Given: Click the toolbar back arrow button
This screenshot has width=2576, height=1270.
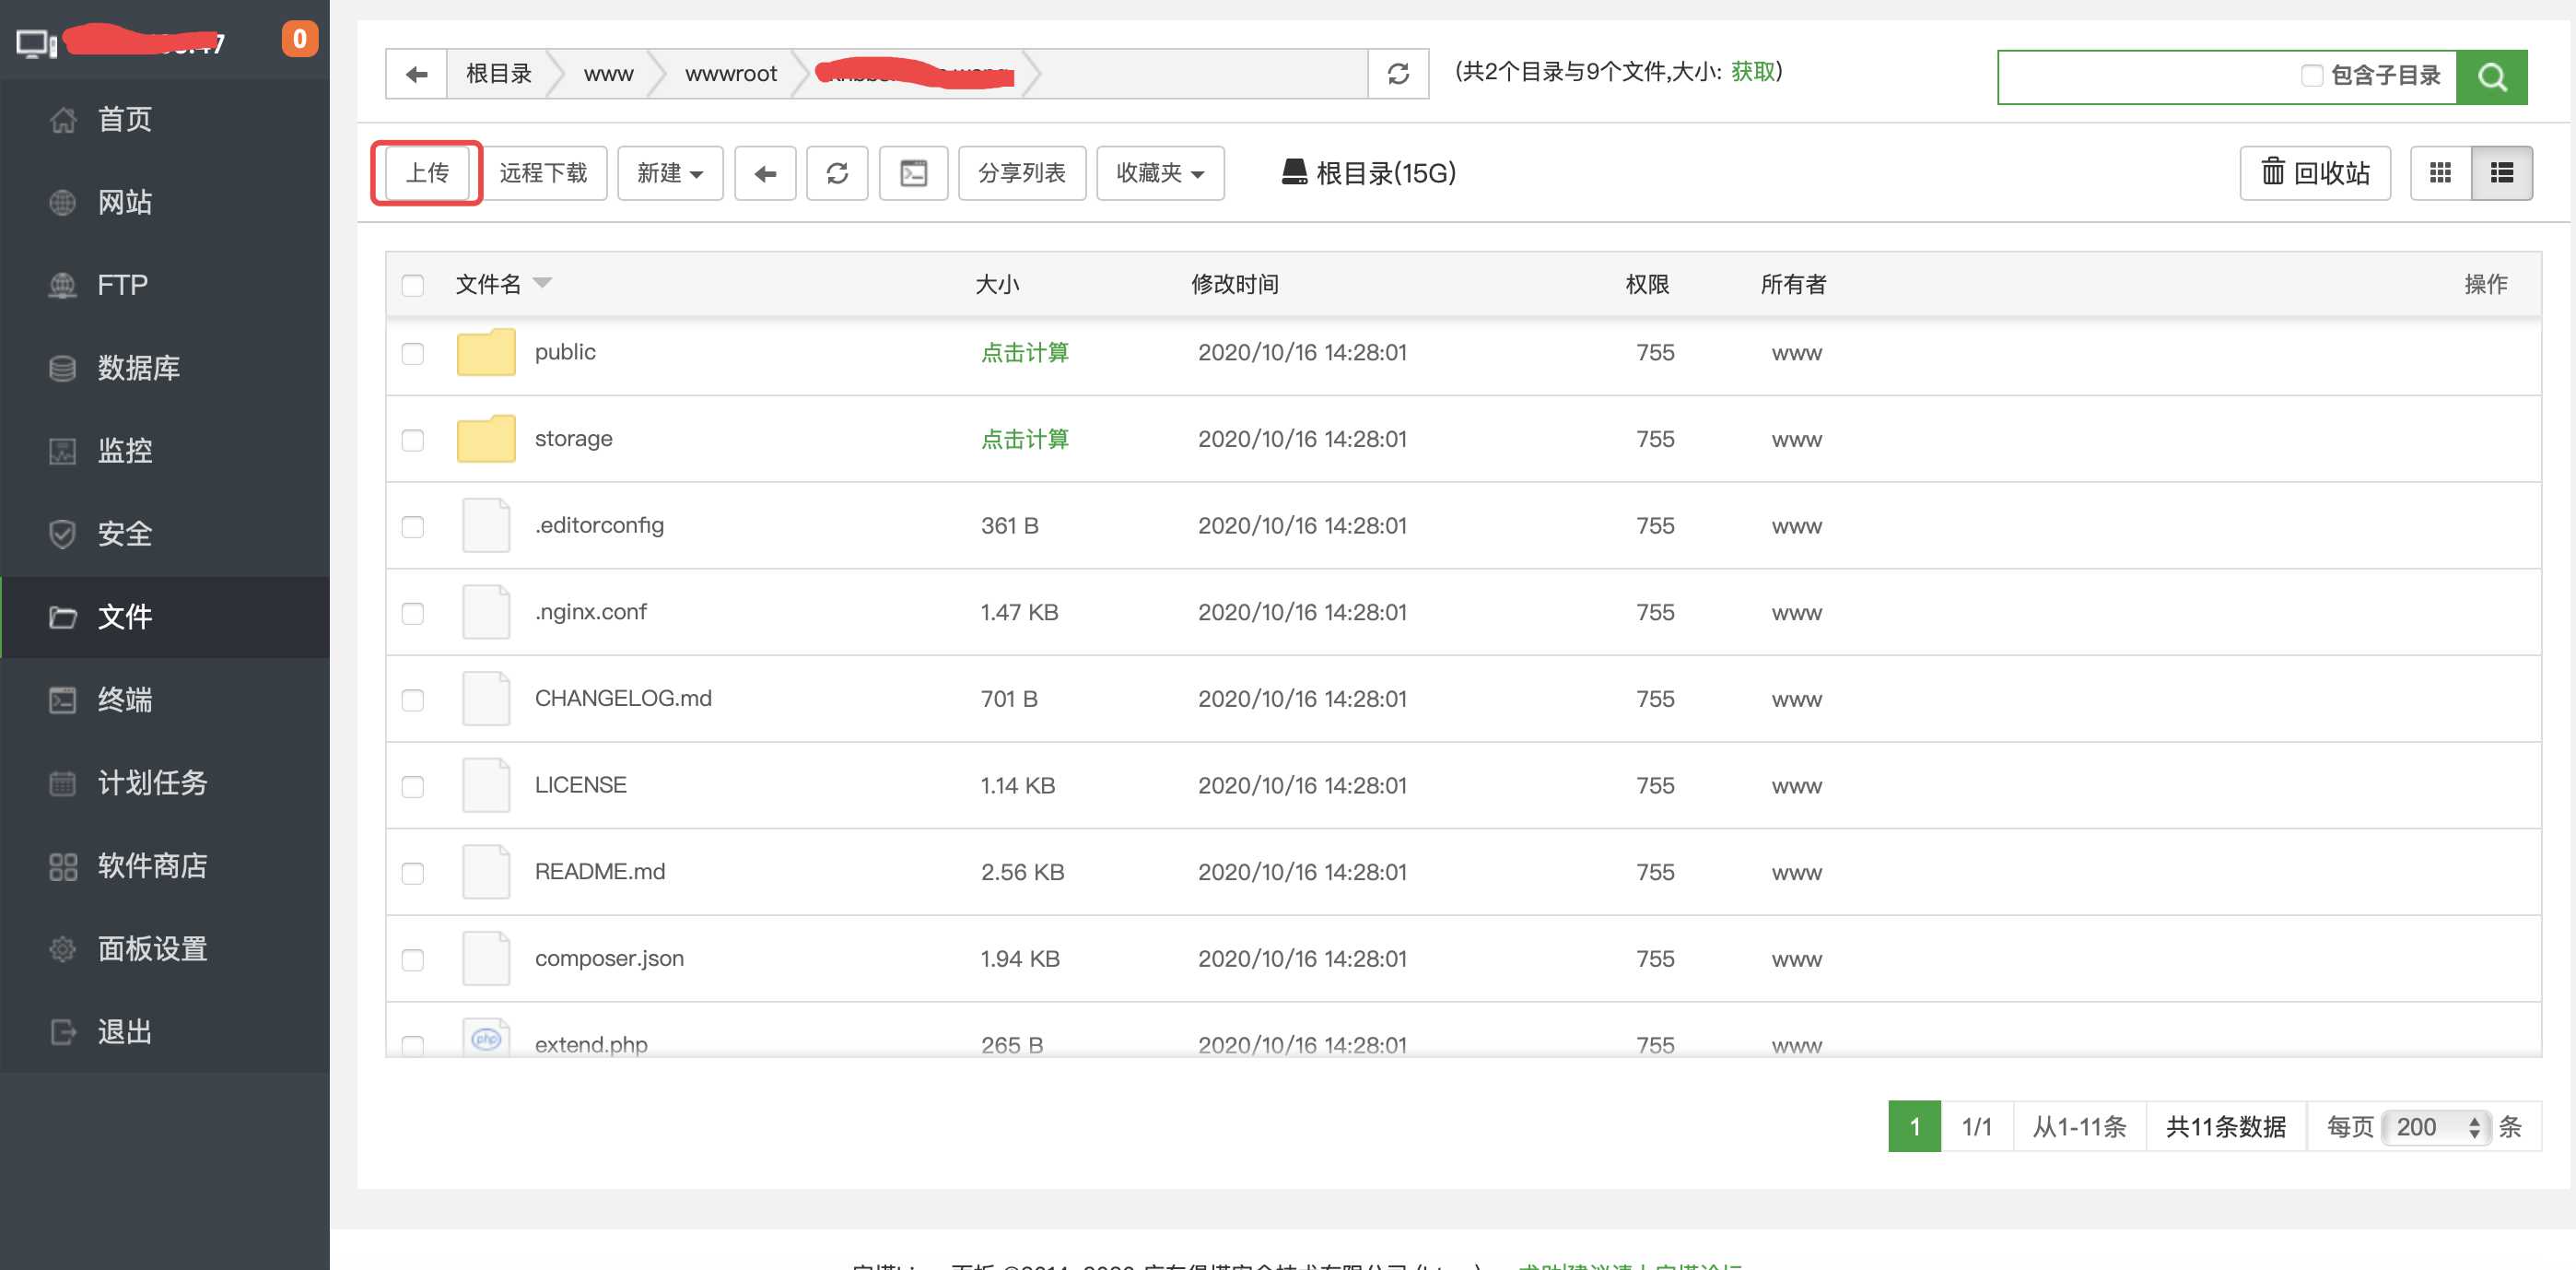Looking at the screenshot, I should (765, 174).
